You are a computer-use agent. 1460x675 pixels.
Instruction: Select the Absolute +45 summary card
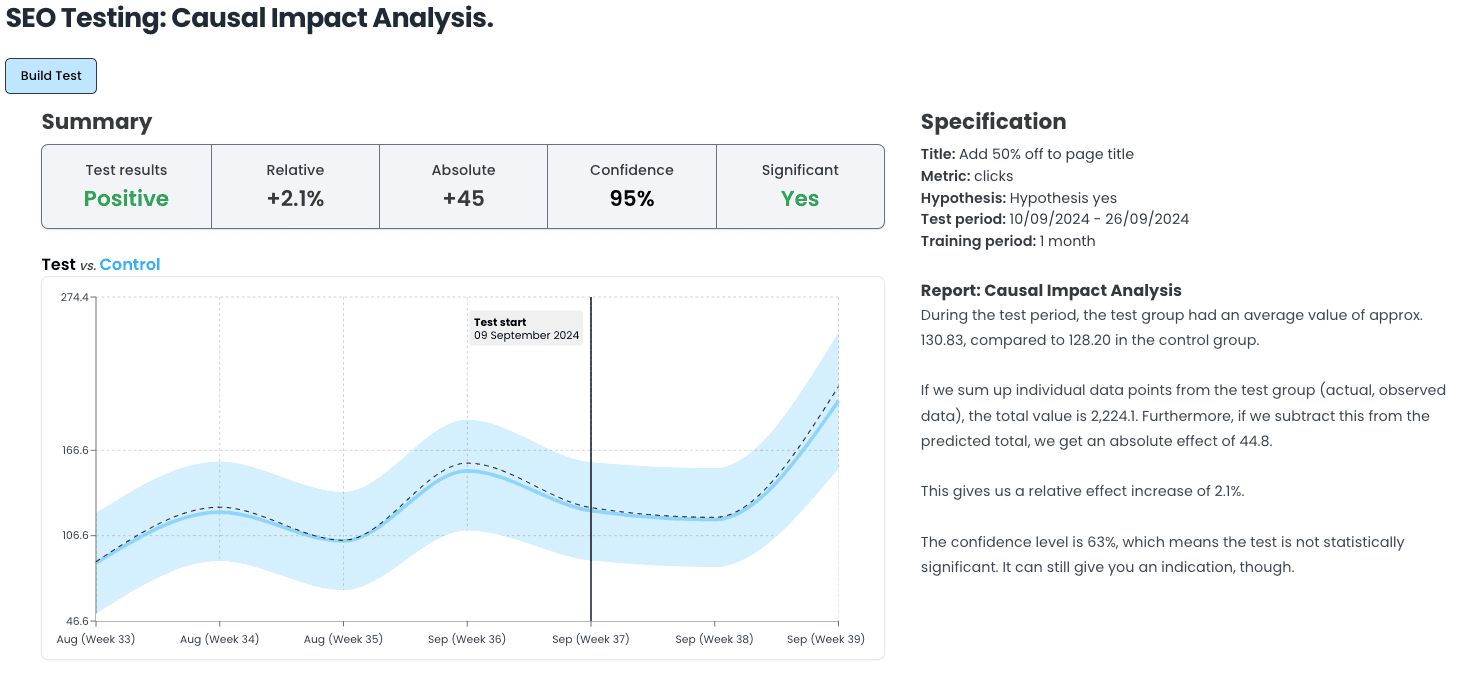463,186
